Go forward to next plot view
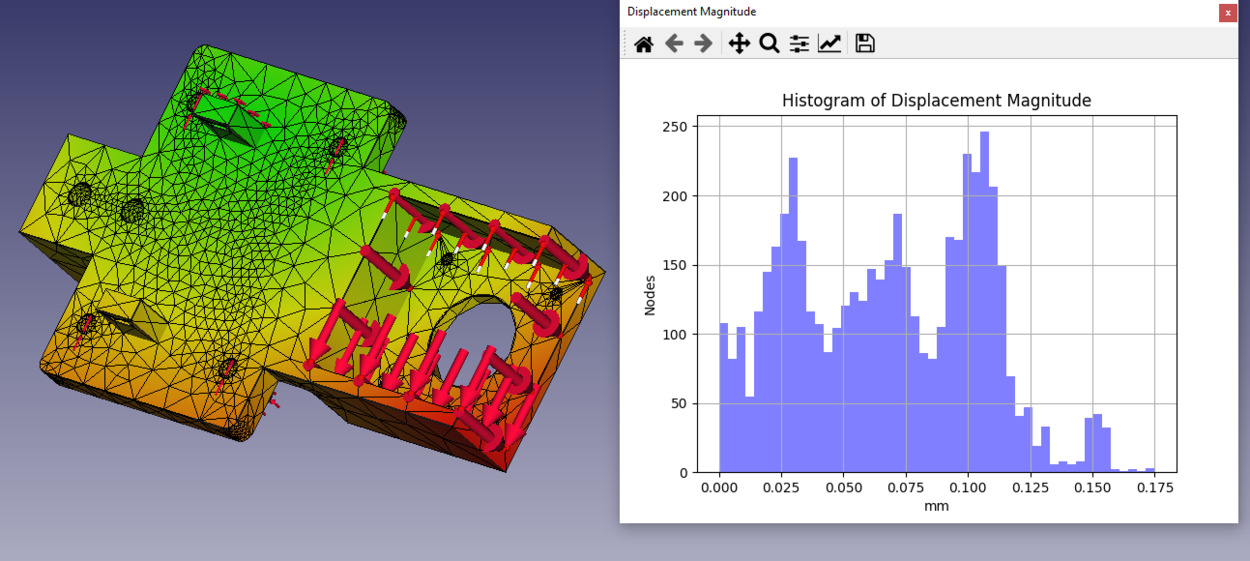The image size is (1250, 561). click(703, 44)
